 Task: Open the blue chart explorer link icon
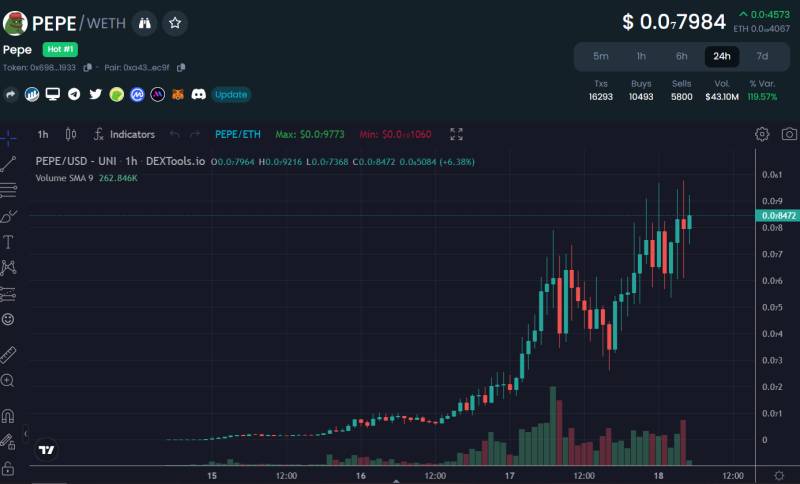tap(32, 94)
